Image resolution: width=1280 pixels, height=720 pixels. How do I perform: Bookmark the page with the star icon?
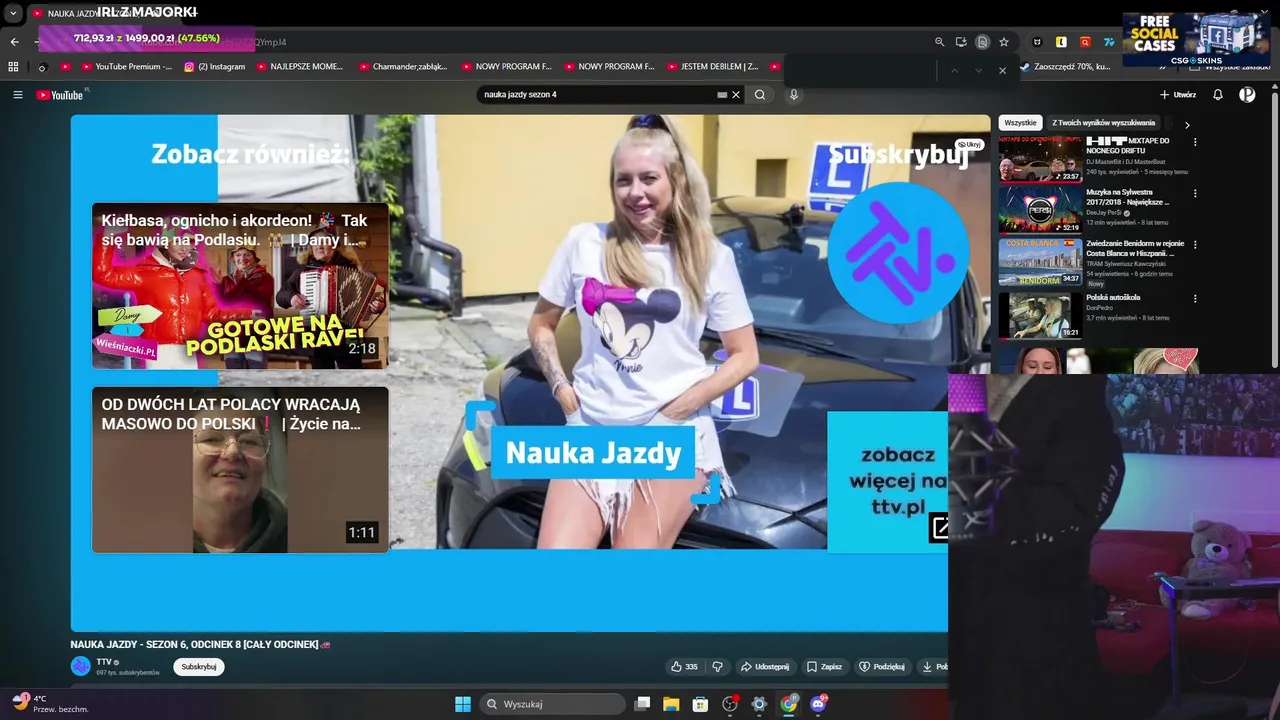click(x=1004, y=42)
